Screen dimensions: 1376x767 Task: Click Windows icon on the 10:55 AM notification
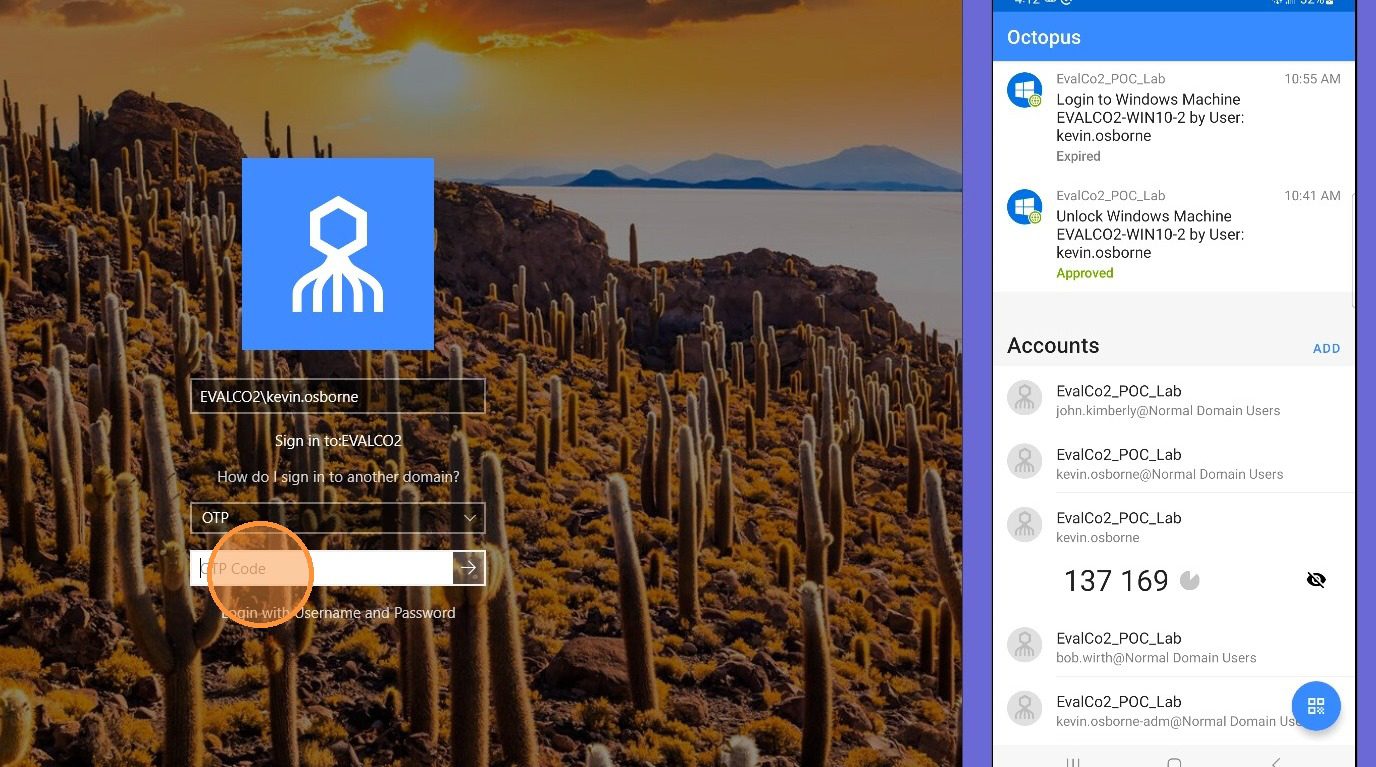pyautogui.click(x=1024, y=90)
